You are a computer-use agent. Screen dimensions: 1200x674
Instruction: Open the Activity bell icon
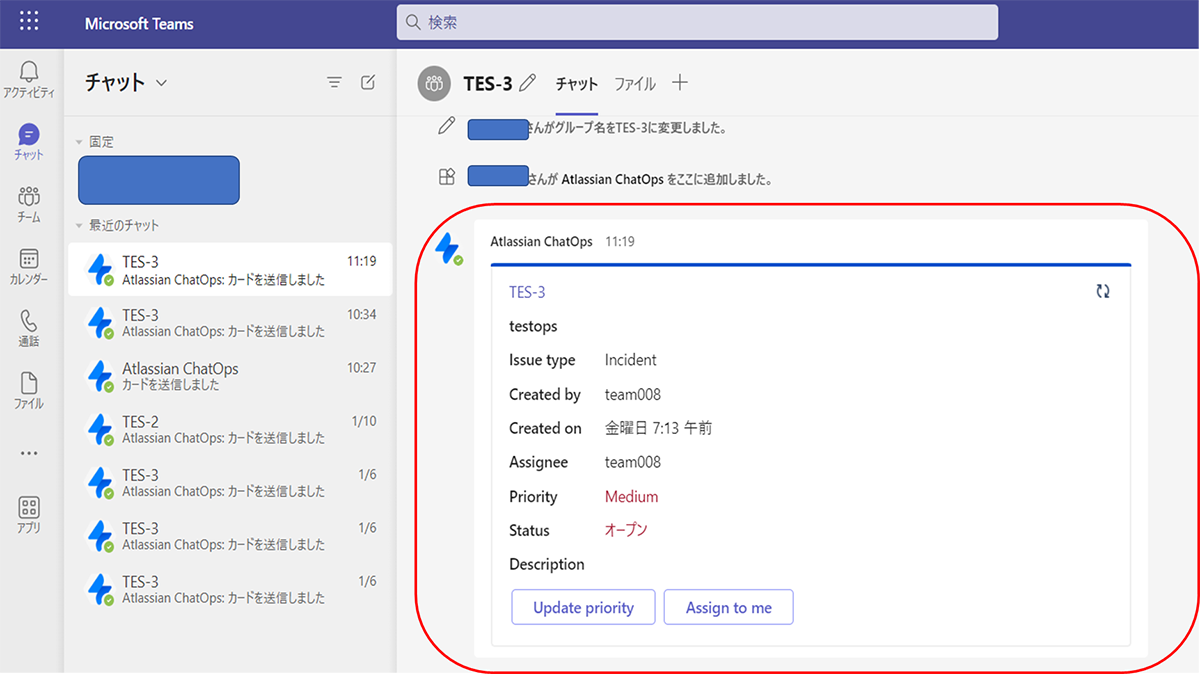[29, 72]
